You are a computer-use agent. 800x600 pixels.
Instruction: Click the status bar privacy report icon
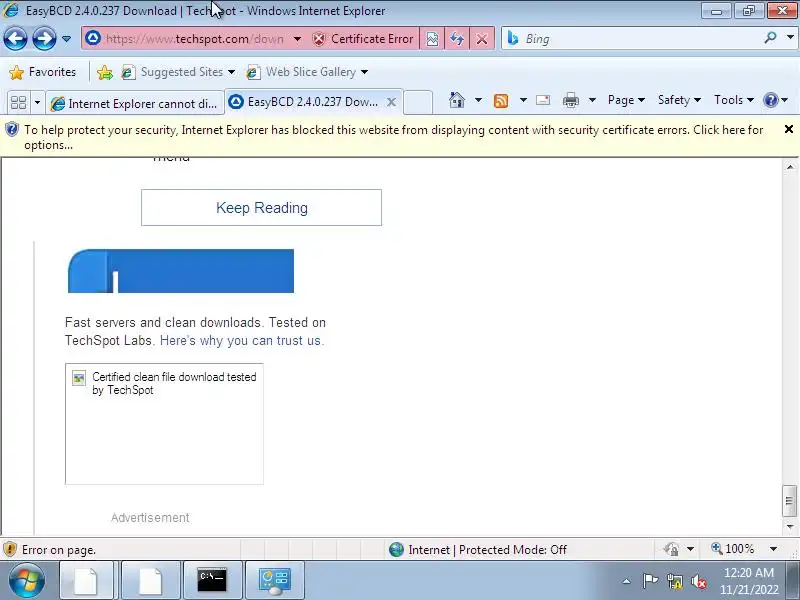[x=671, y=549]
